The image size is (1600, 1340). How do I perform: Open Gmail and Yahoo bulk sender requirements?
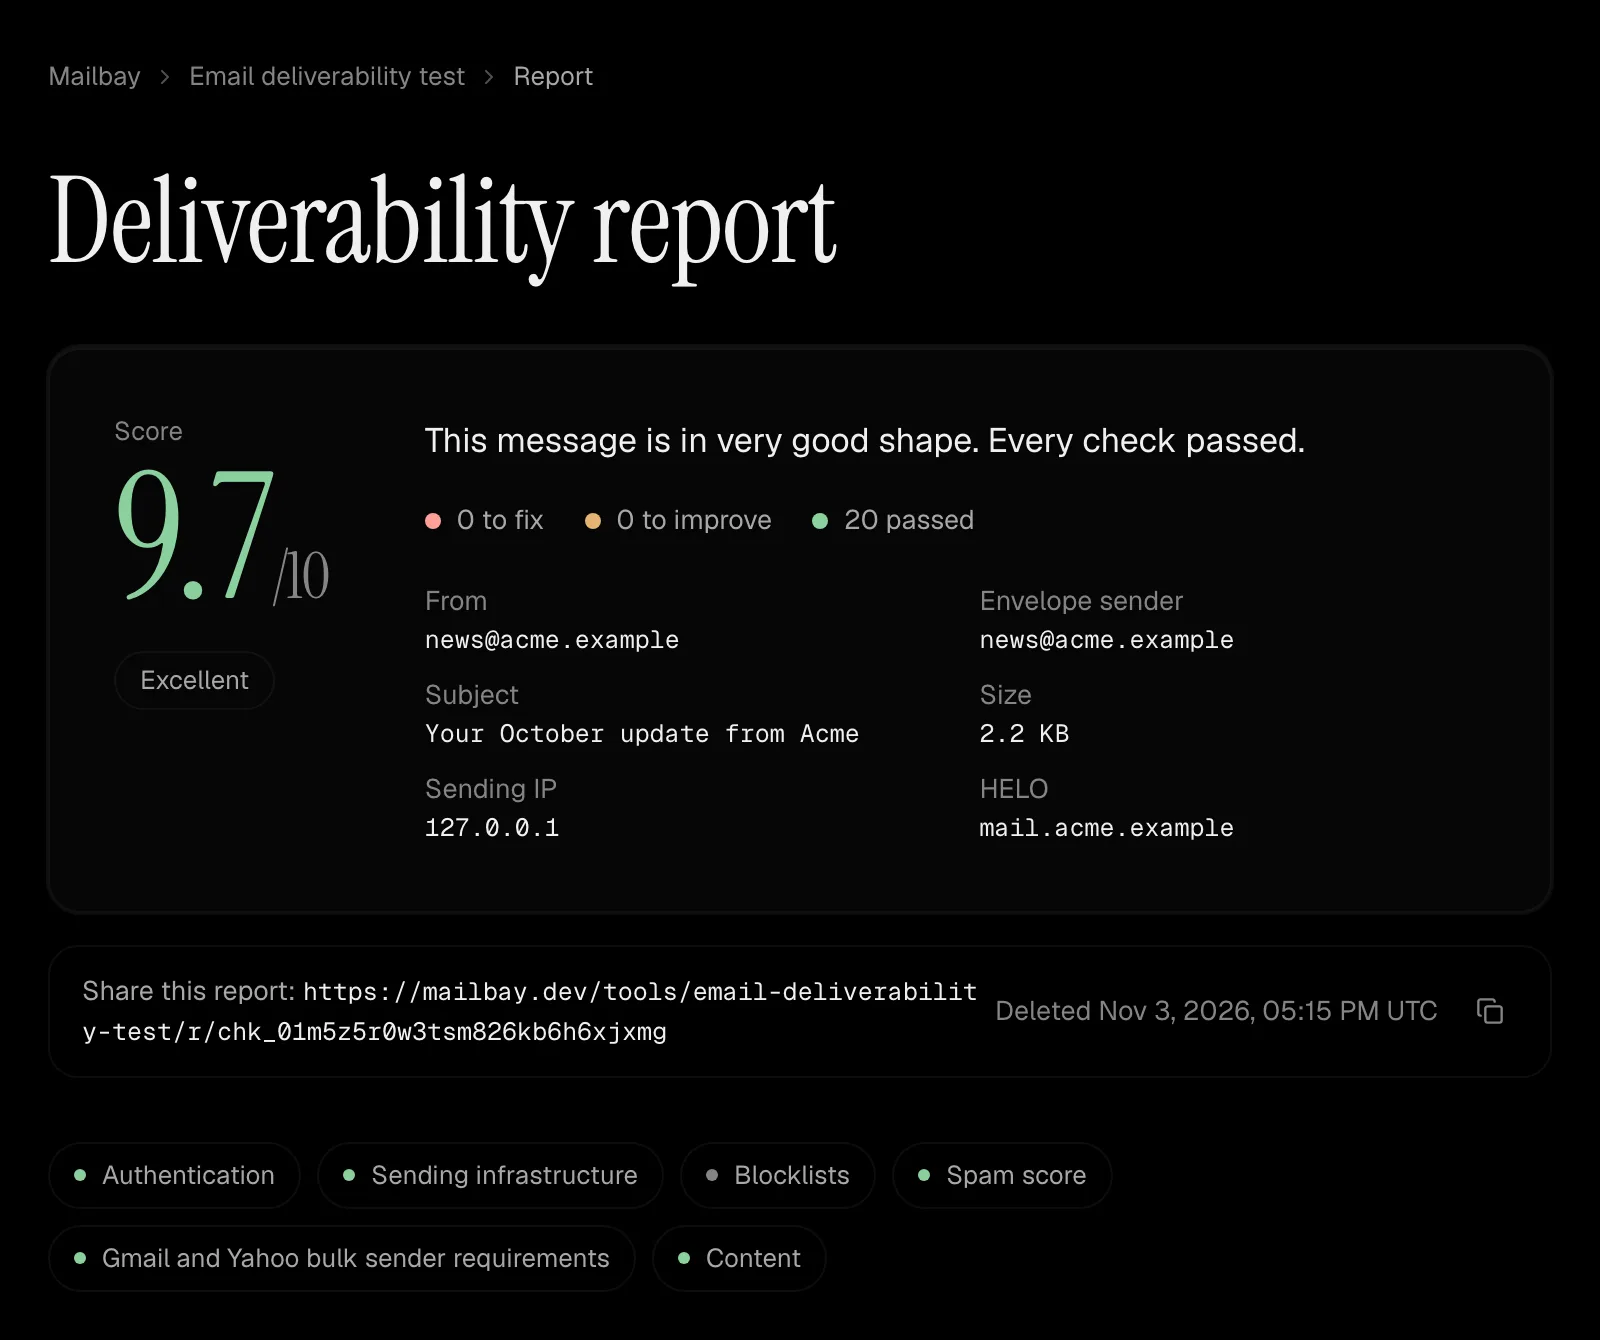pyautogui.click(x=342, y=1258)
